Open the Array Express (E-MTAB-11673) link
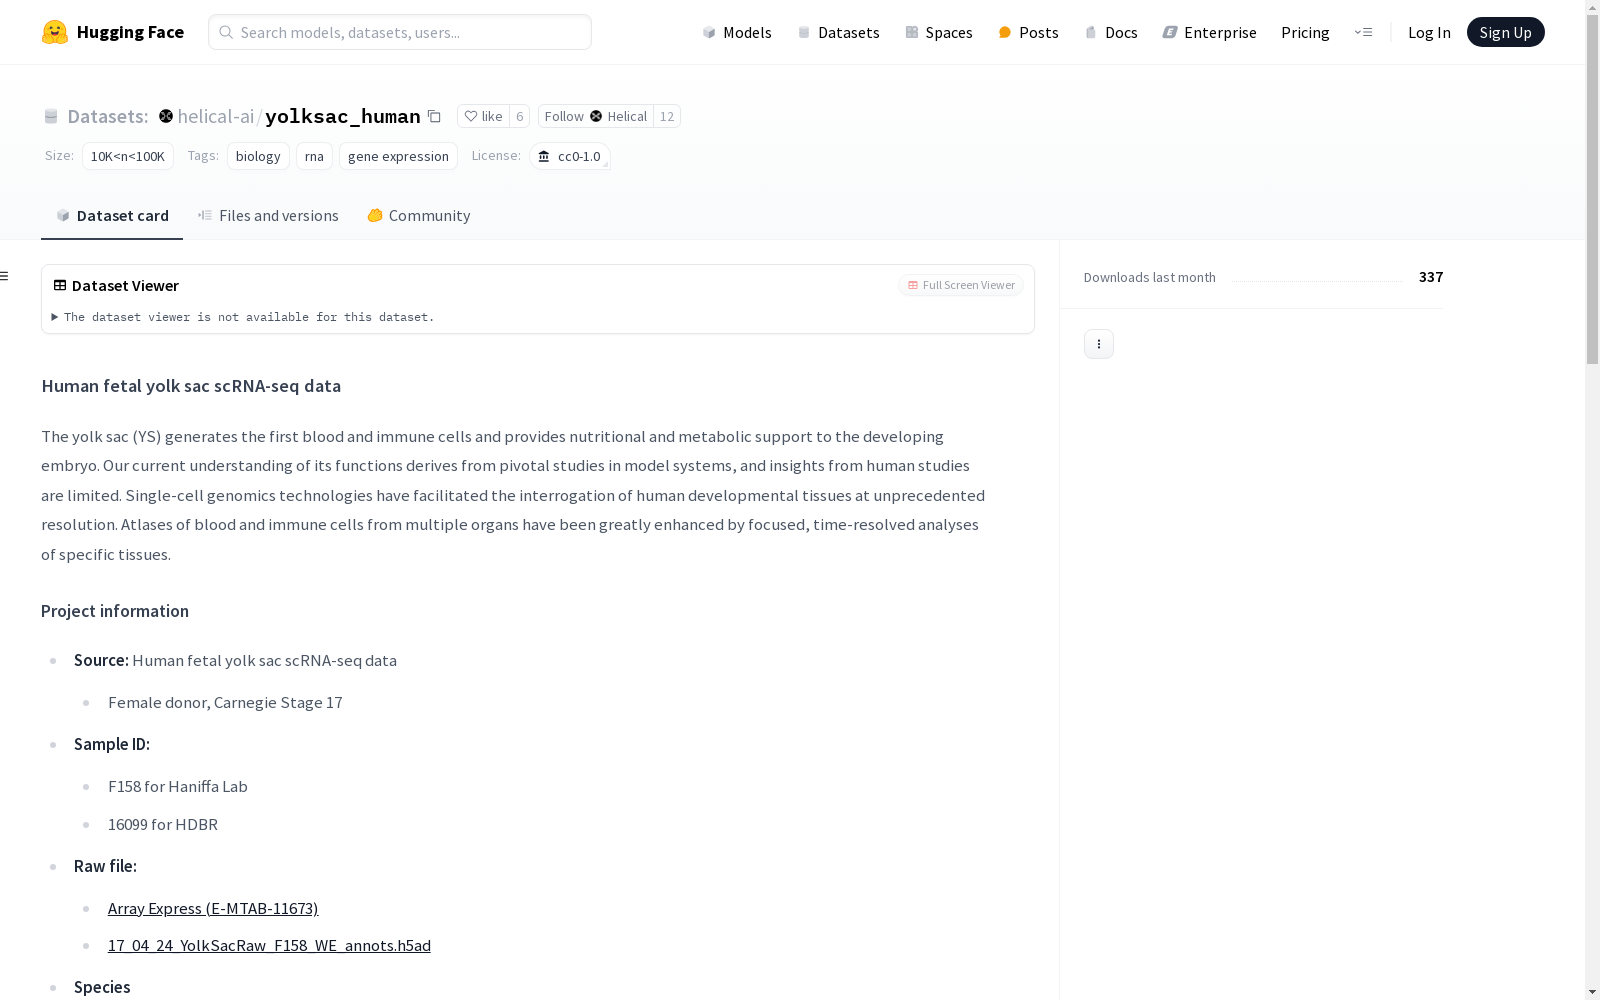Screen dimensions: 1600x1000 coord(213,908)
